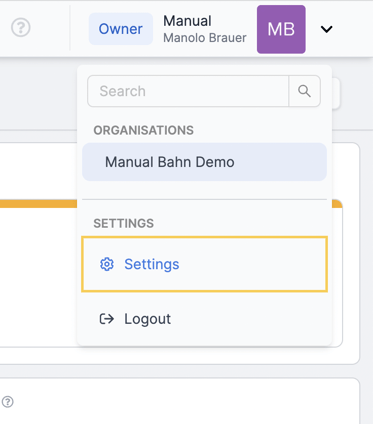The height and width of the screenshot is (424, 373).
Task: Click the gear icon beside Settings
Action: [107, 264]
